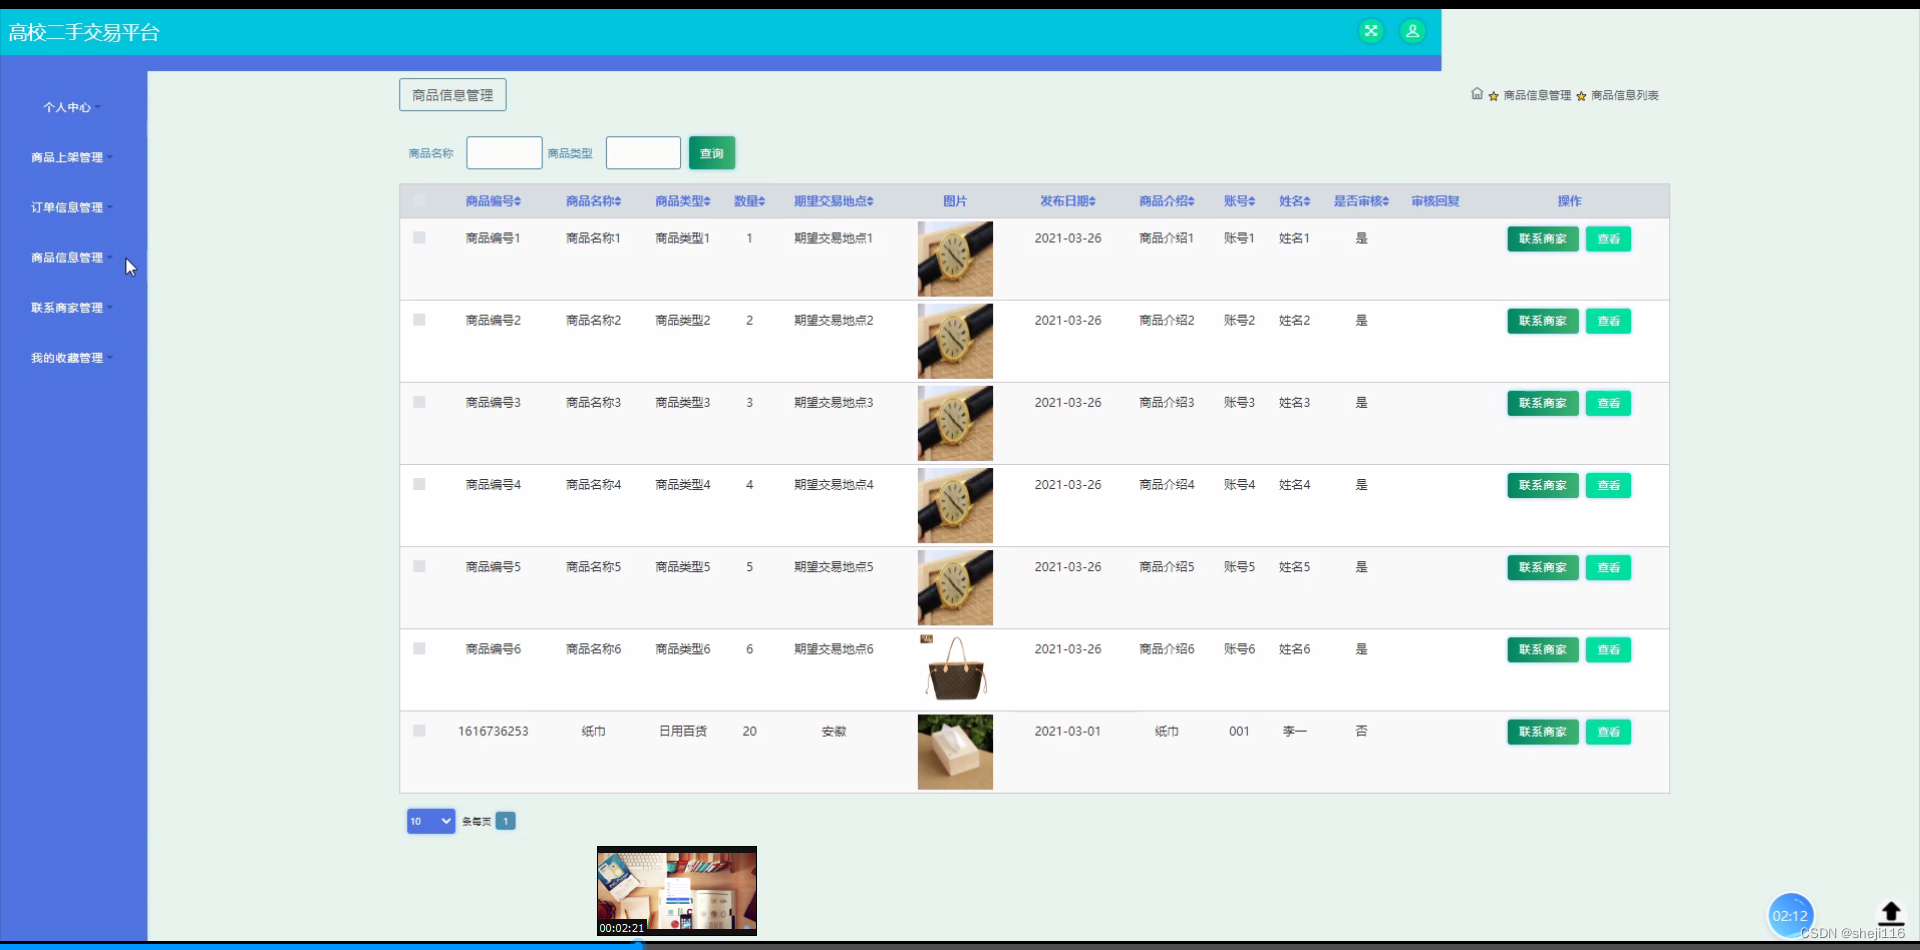
Task: Click the star icon before 商品信息列表 breadcrumb
Action: click(x=1580, y=95)
